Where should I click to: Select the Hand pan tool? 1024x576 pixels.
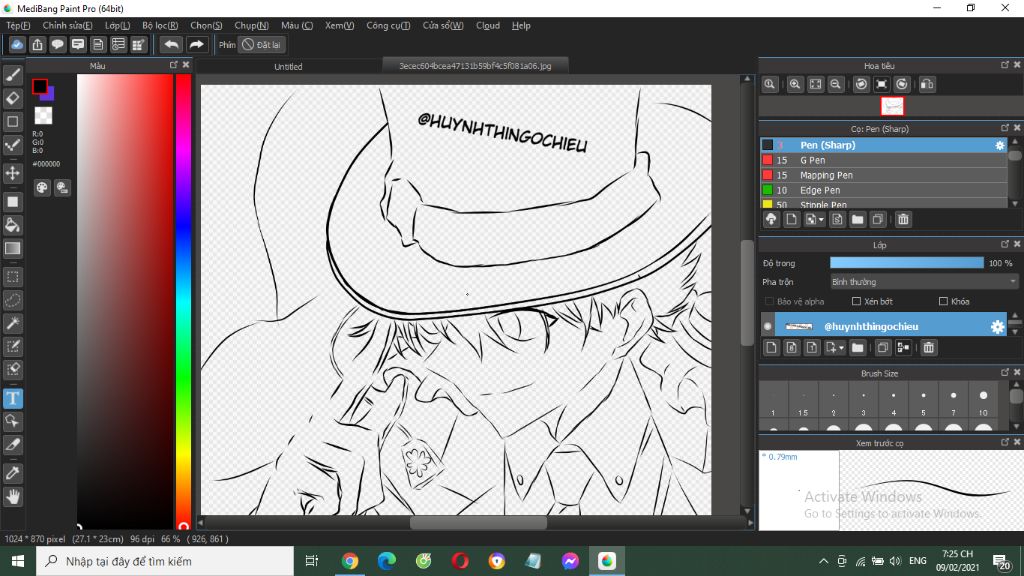[13, 497]
